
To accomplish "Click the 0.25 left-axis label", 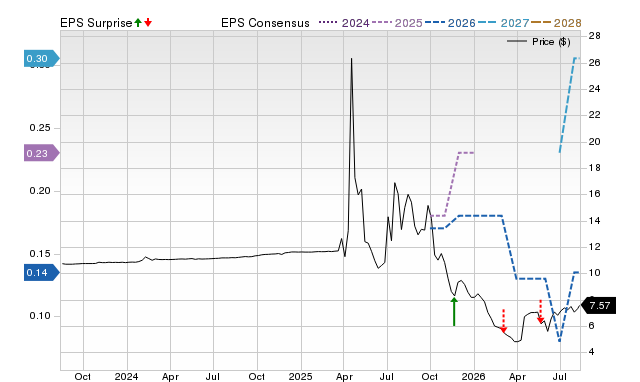I will 40,128.
